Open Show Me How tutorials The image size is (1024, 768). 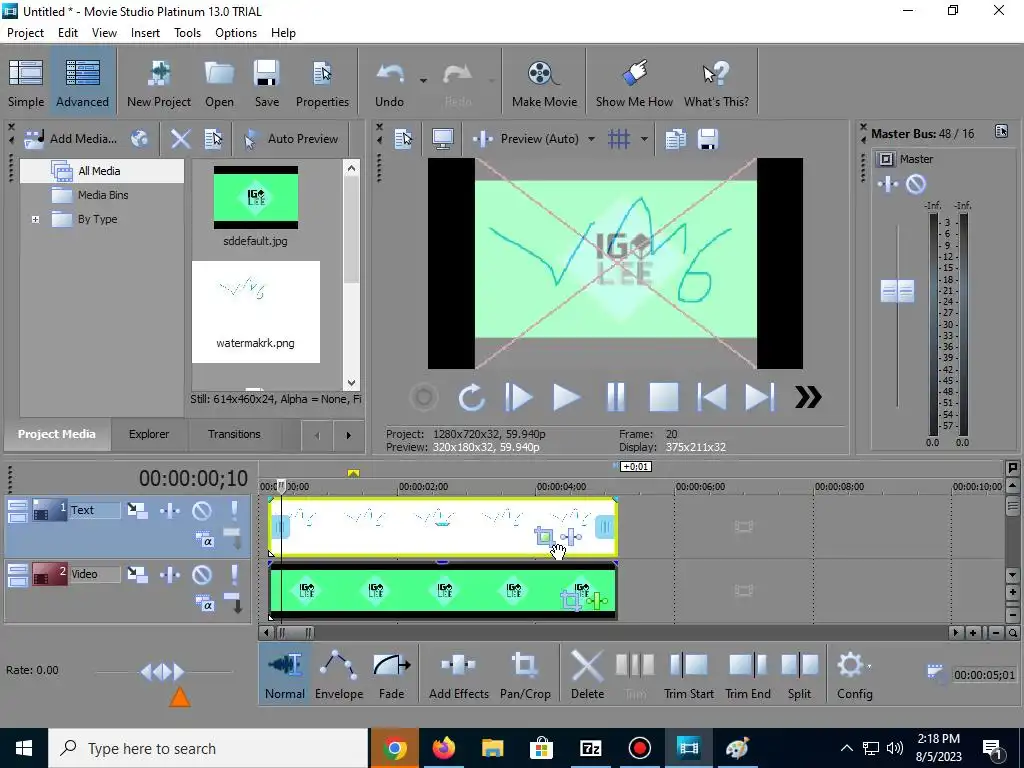[634, 83]
